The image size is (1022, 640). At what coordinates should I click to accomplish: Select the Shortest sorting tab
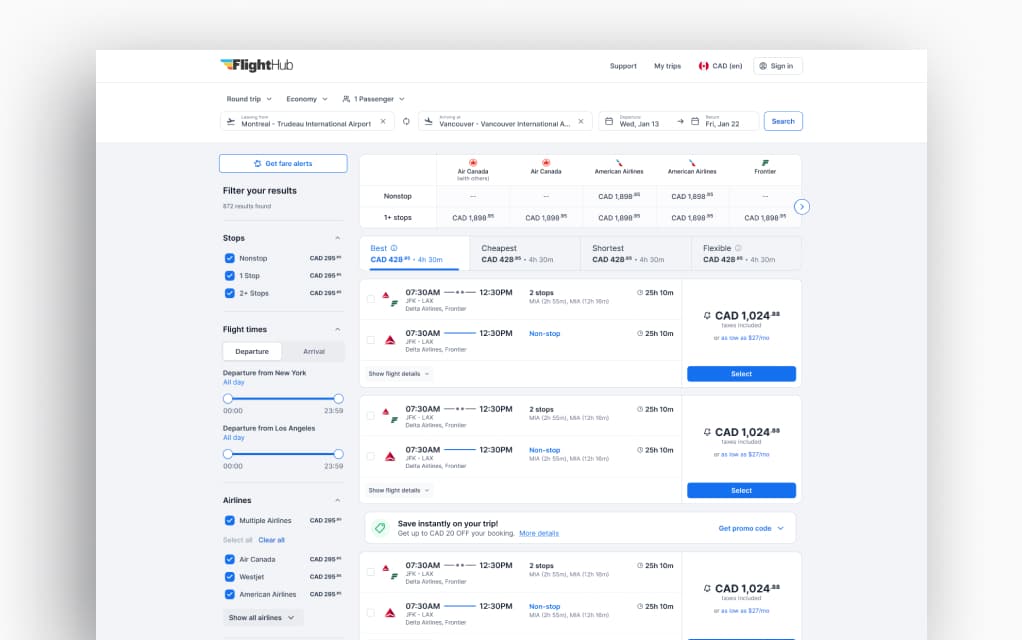[635, 254]
